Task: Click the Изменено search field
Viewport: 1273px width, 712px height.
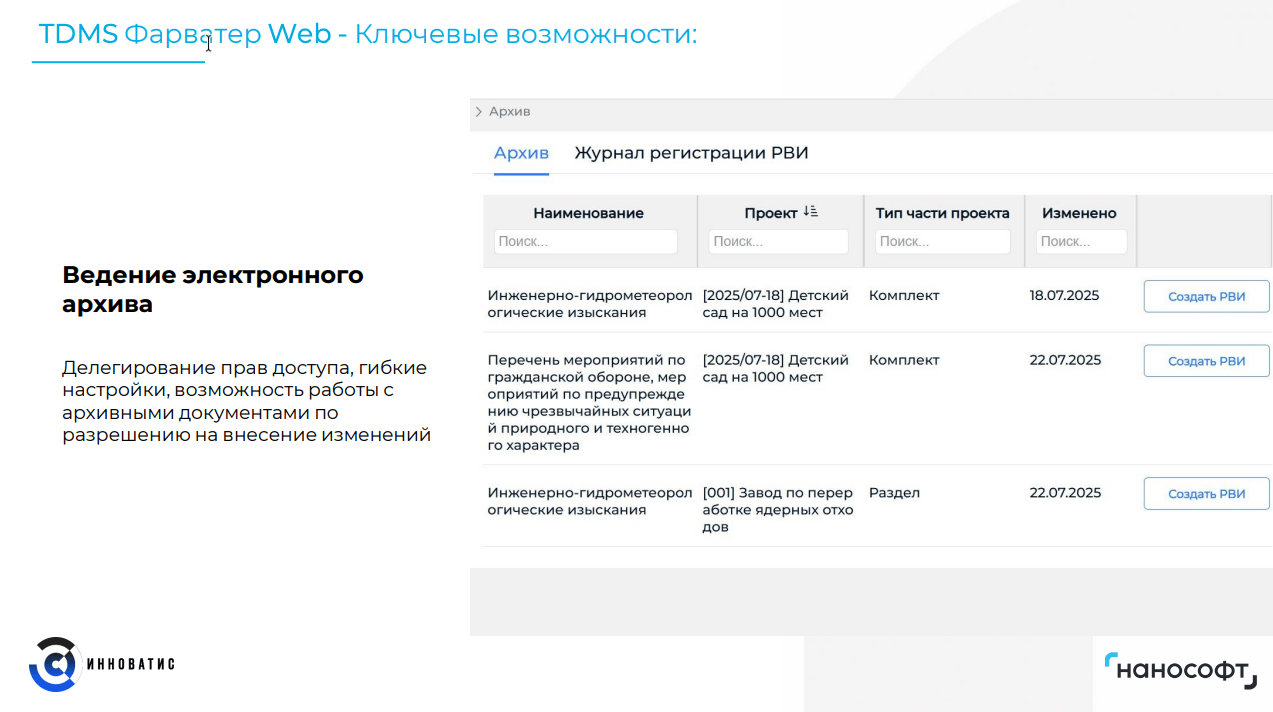Action: pos(1081,242)
